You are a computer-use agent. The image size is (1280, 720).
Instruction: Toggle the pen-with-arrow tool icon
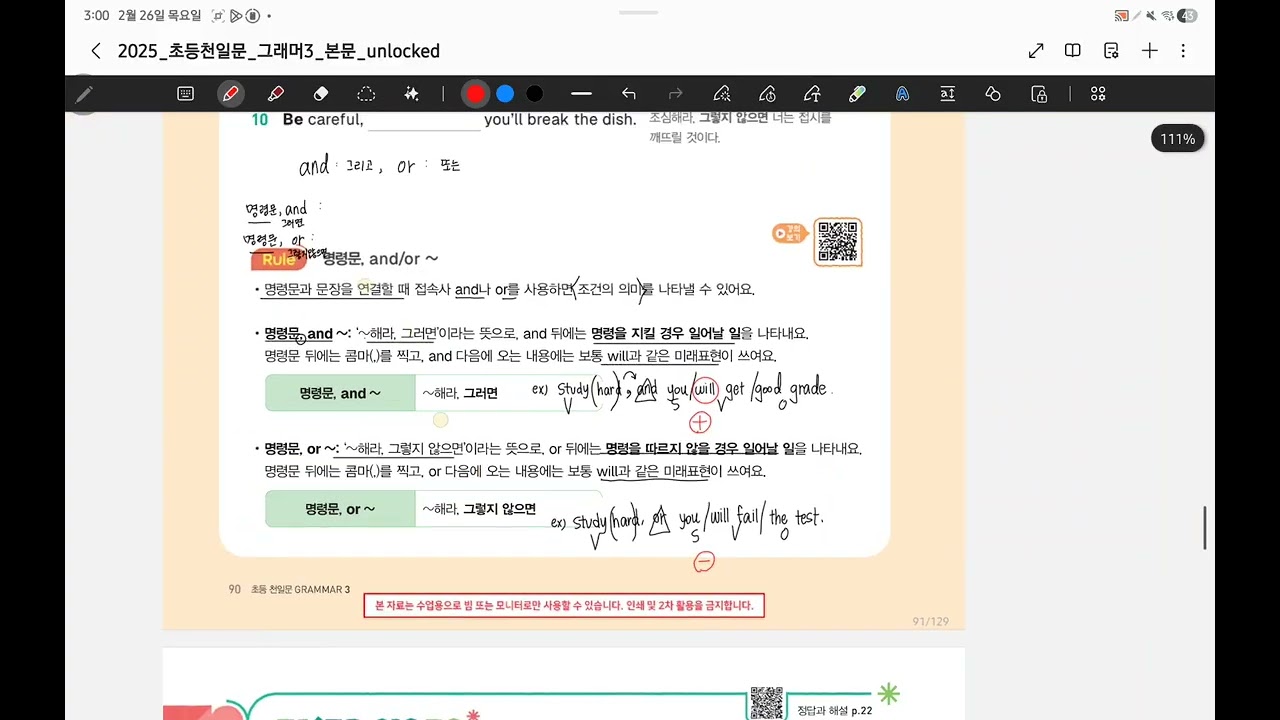(x=812, y=93)
